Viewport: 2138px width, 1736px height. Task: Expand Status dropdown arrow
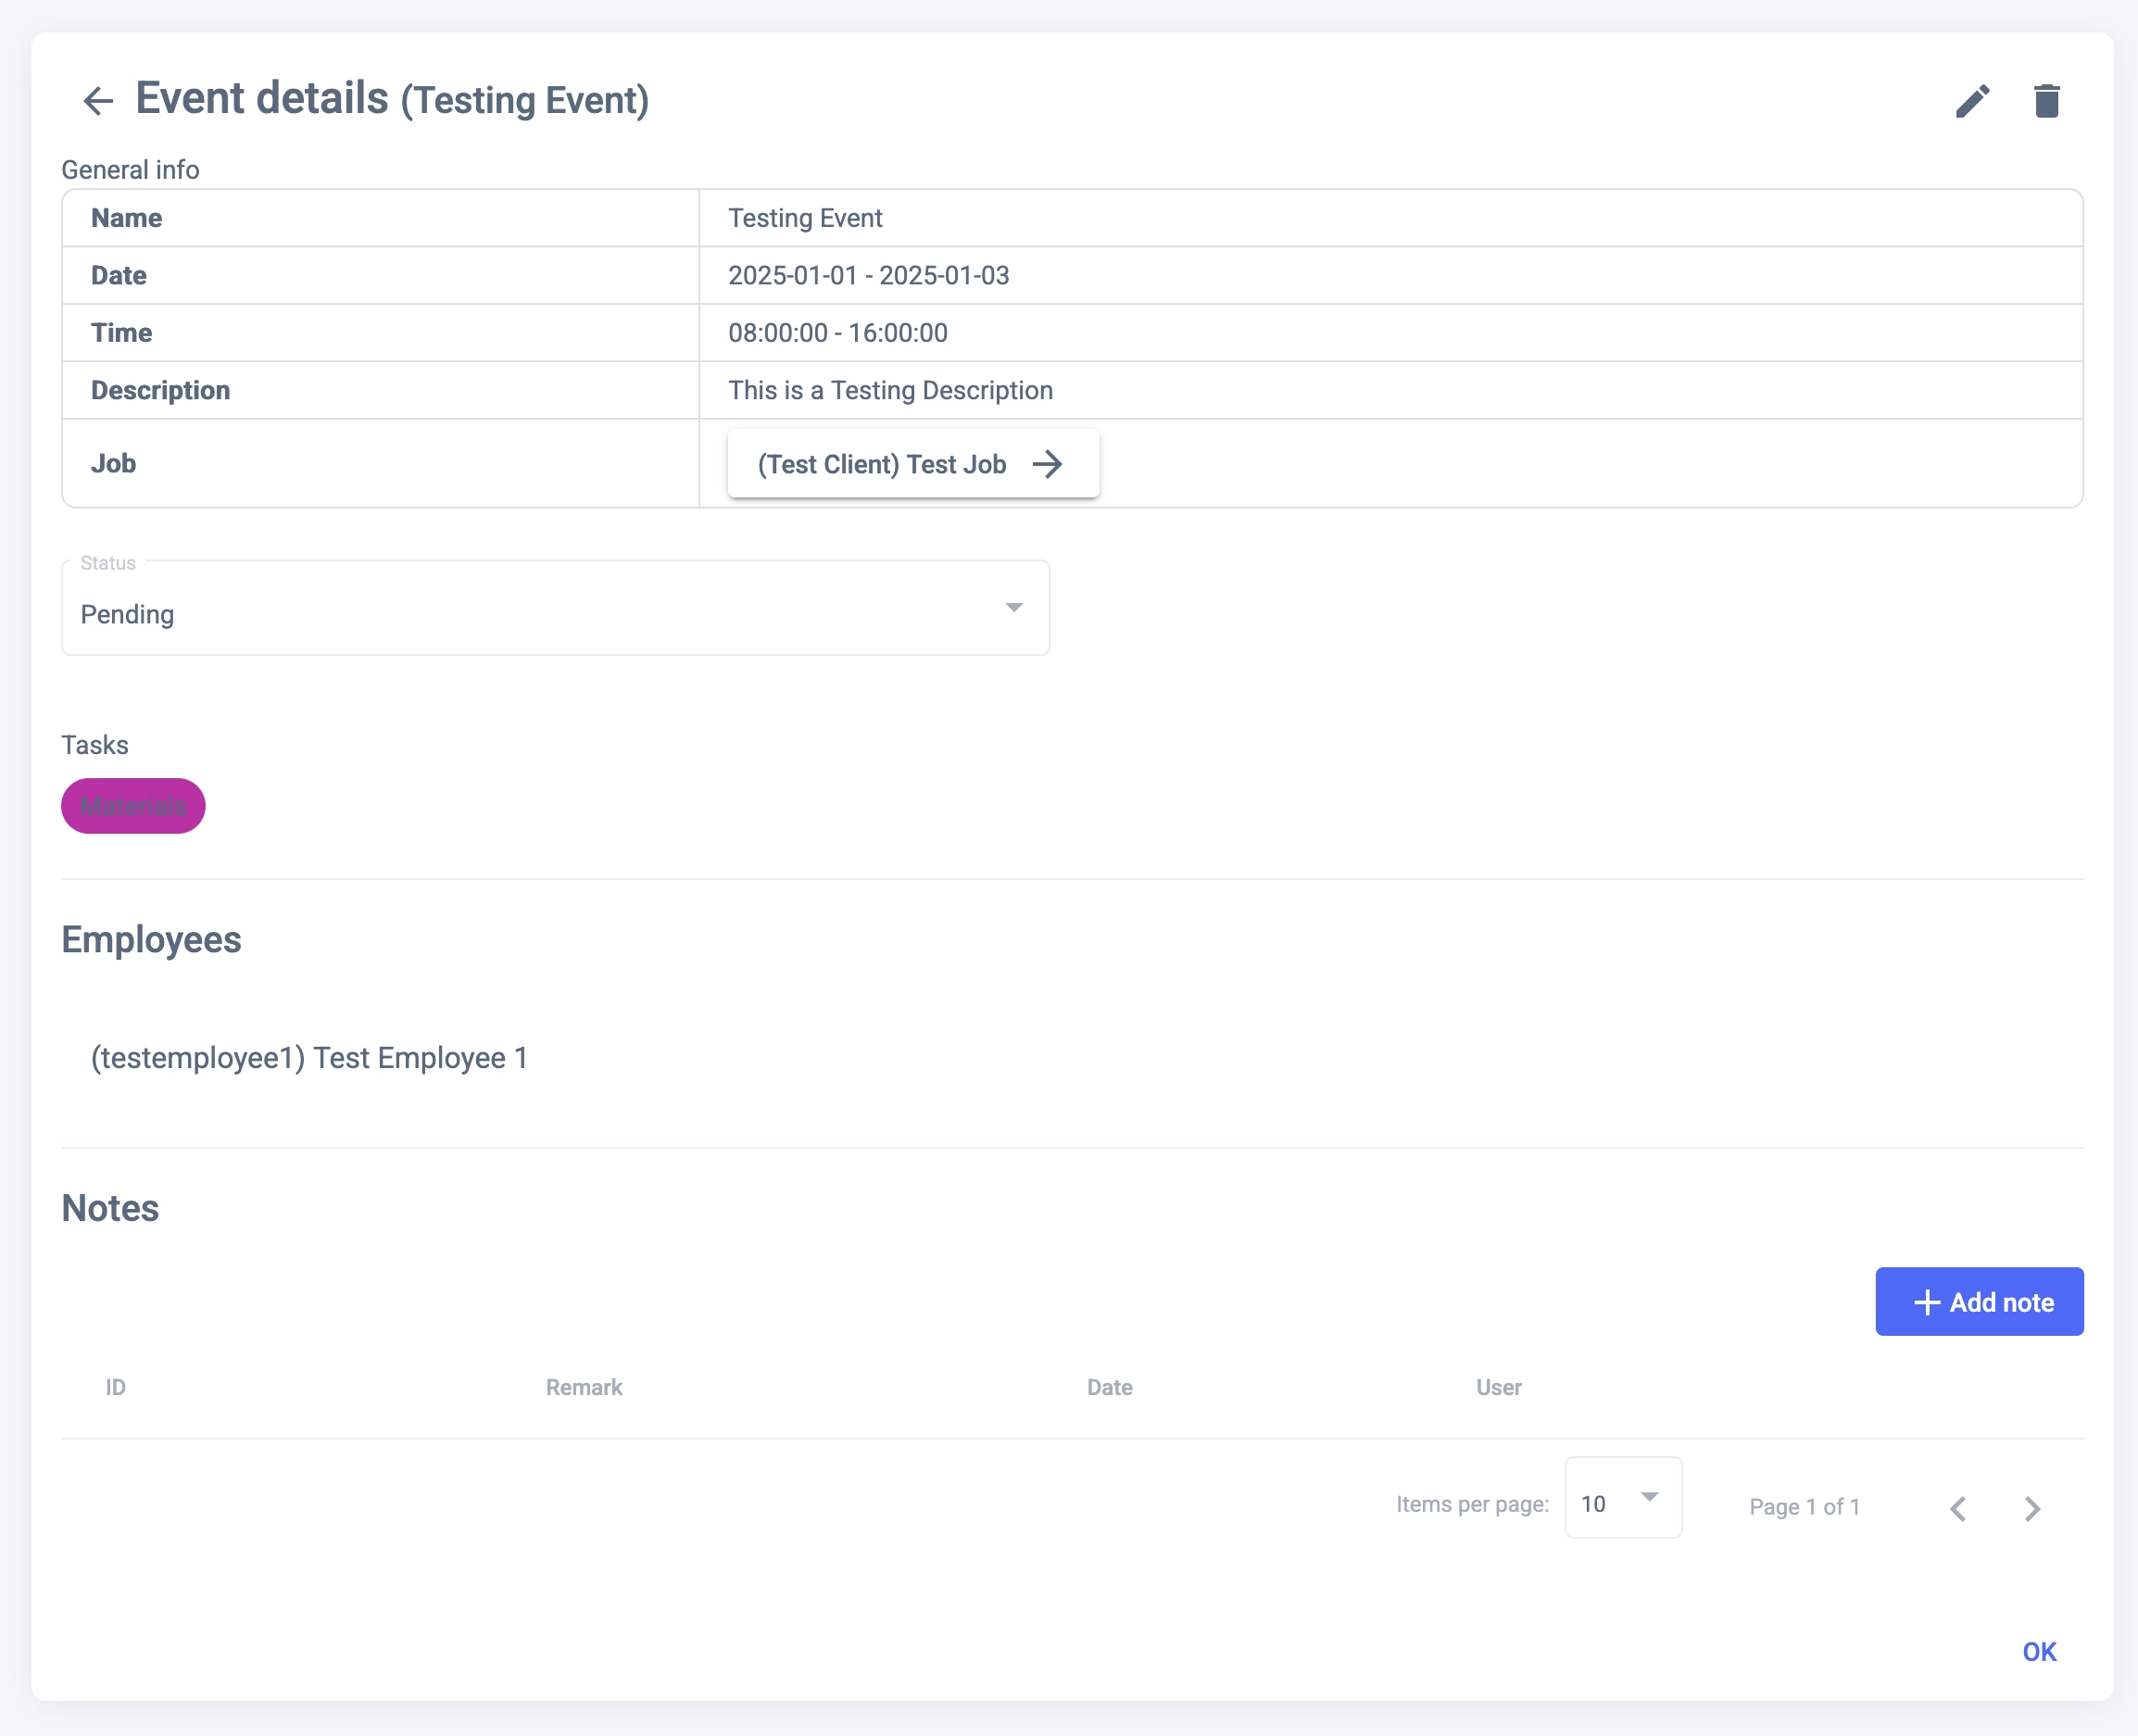(x=1013, y=608)
